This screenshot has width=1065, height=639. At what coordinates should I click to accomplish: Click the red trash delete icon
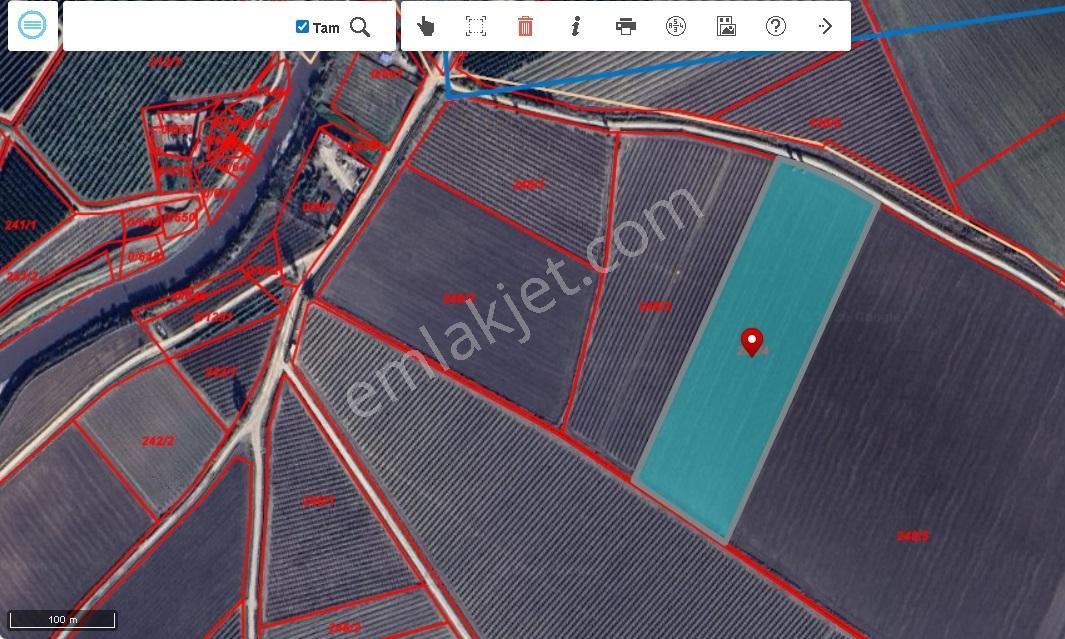pyautogui.click(x=525, y=26)
